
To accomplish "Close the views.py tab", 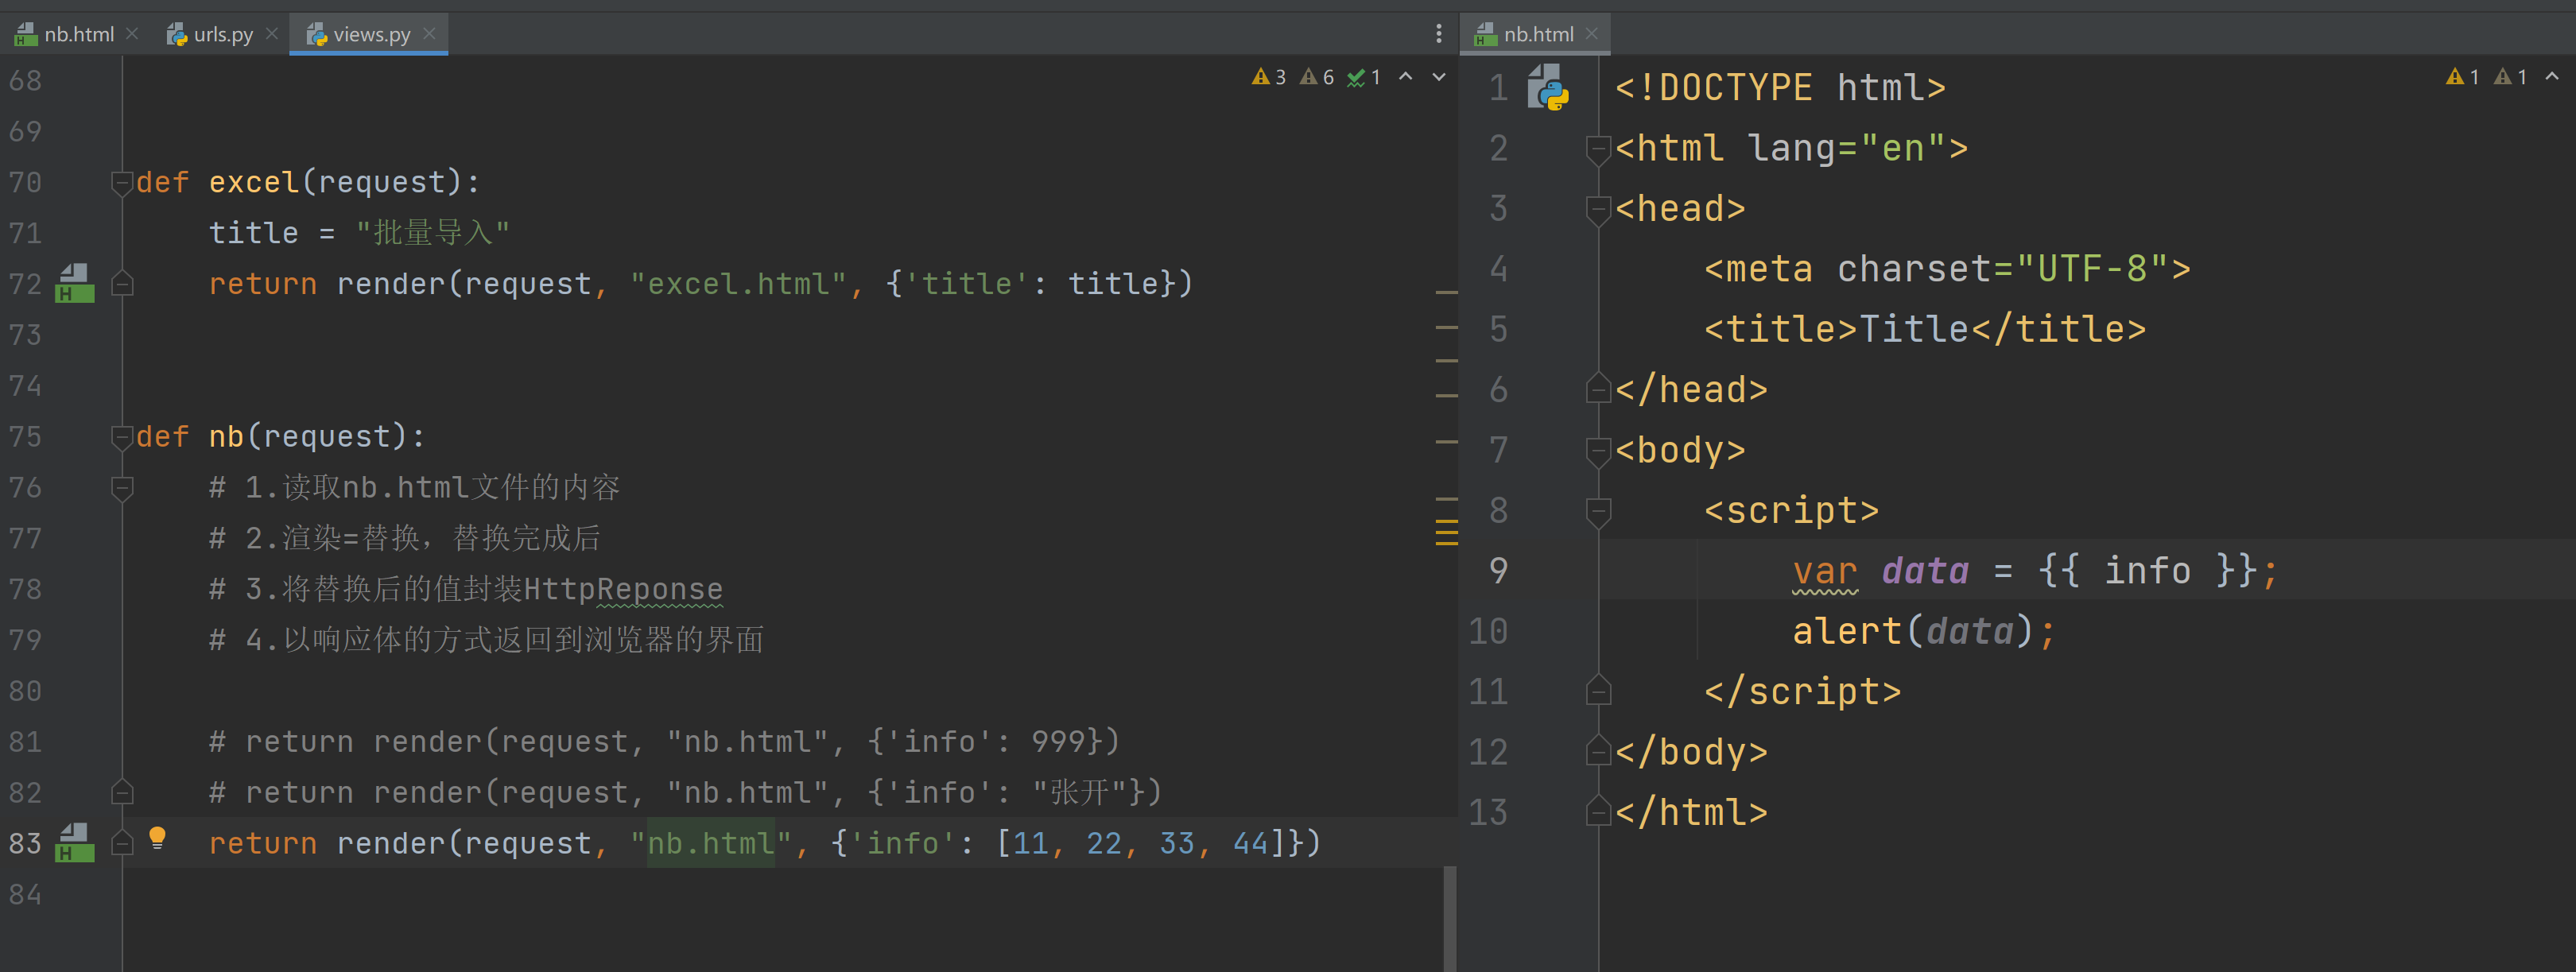I will [429, 34].
